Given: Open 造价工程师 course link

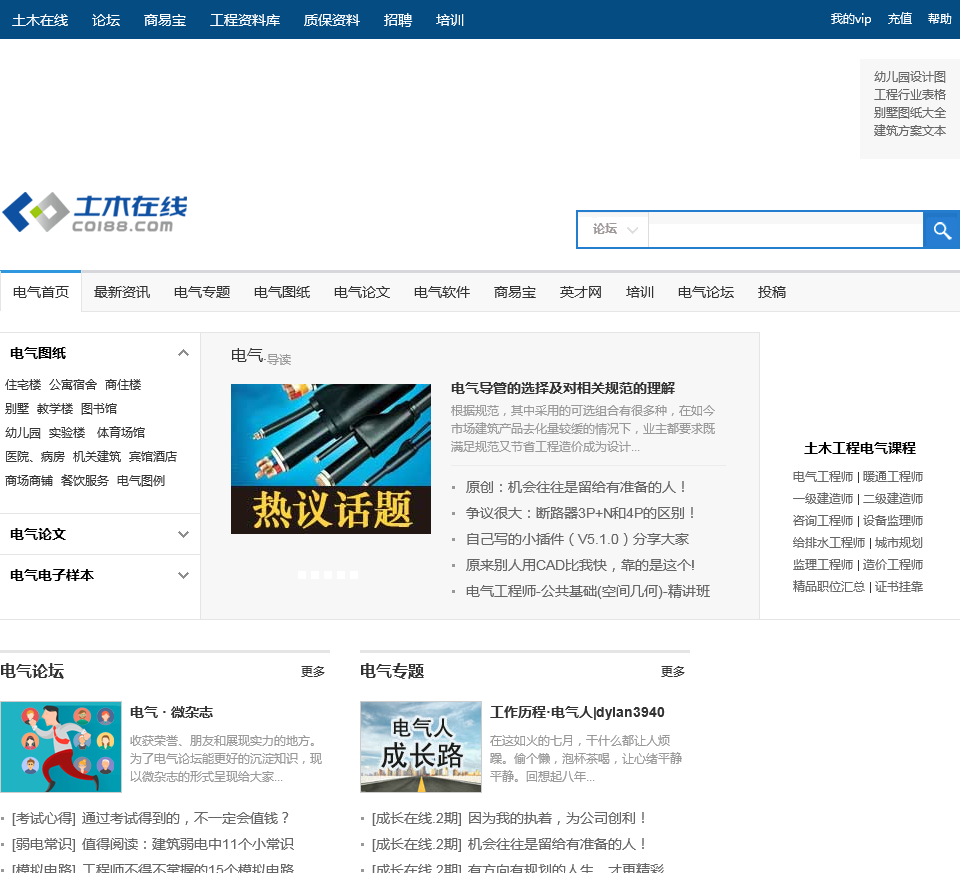Looking at the screenshot, I should point(893,564).
